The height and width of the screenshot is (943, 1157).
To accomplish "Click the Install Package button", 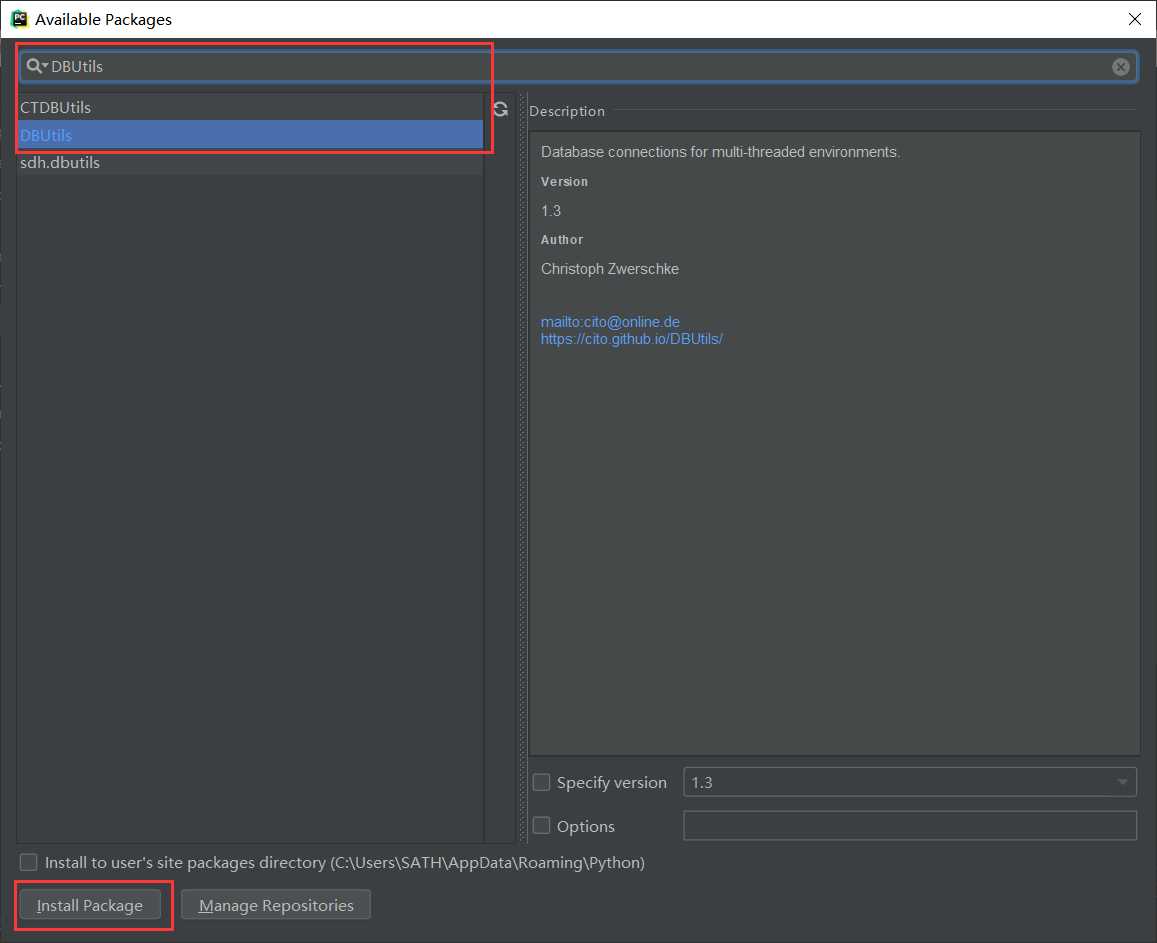I will (90, 905).
